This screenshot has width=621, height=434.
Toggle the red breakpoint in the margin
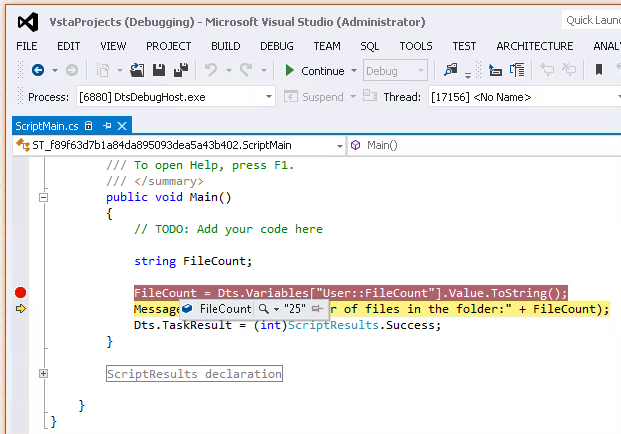[20, 292]
